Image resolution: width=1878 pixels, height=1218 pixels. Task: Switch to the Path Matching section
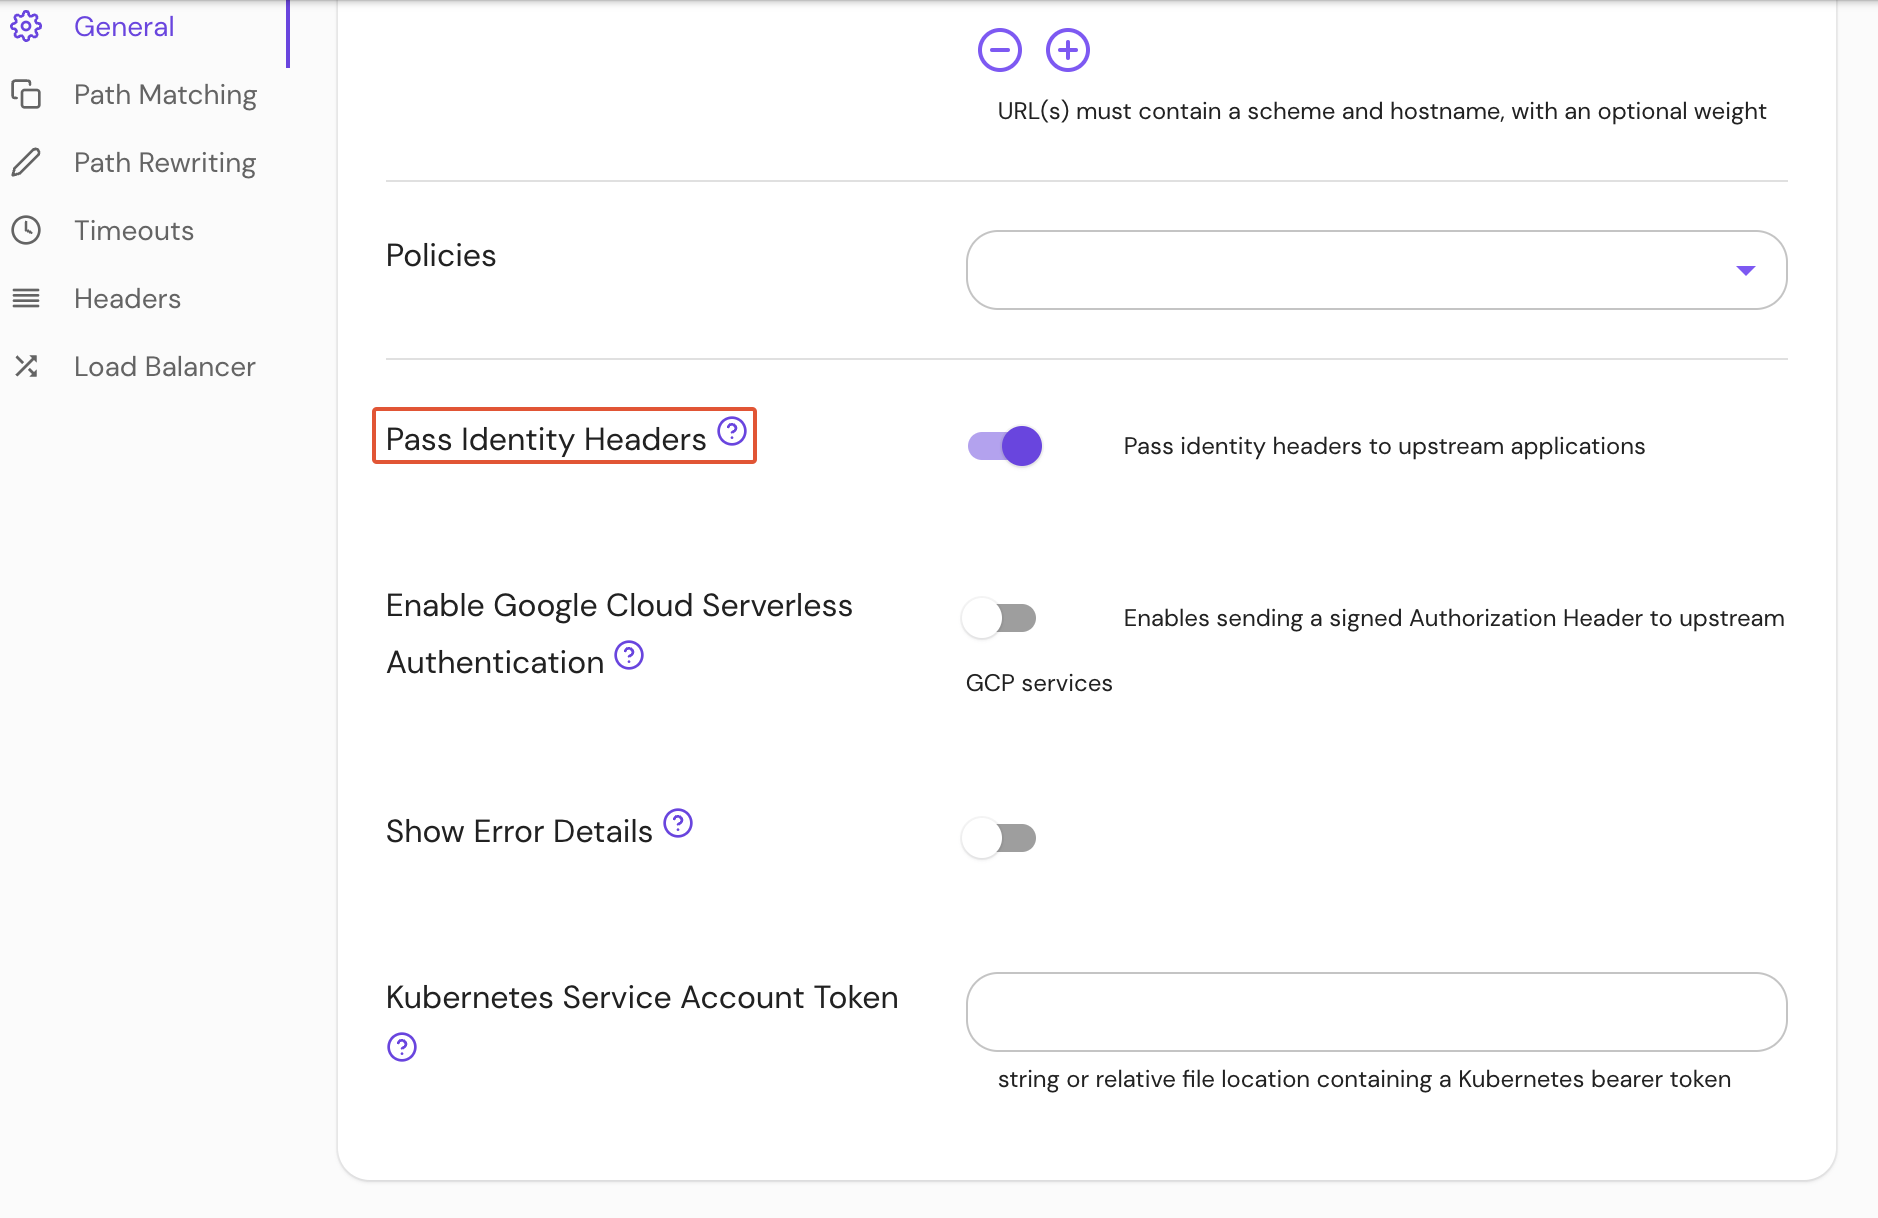(x=165, y=94)
